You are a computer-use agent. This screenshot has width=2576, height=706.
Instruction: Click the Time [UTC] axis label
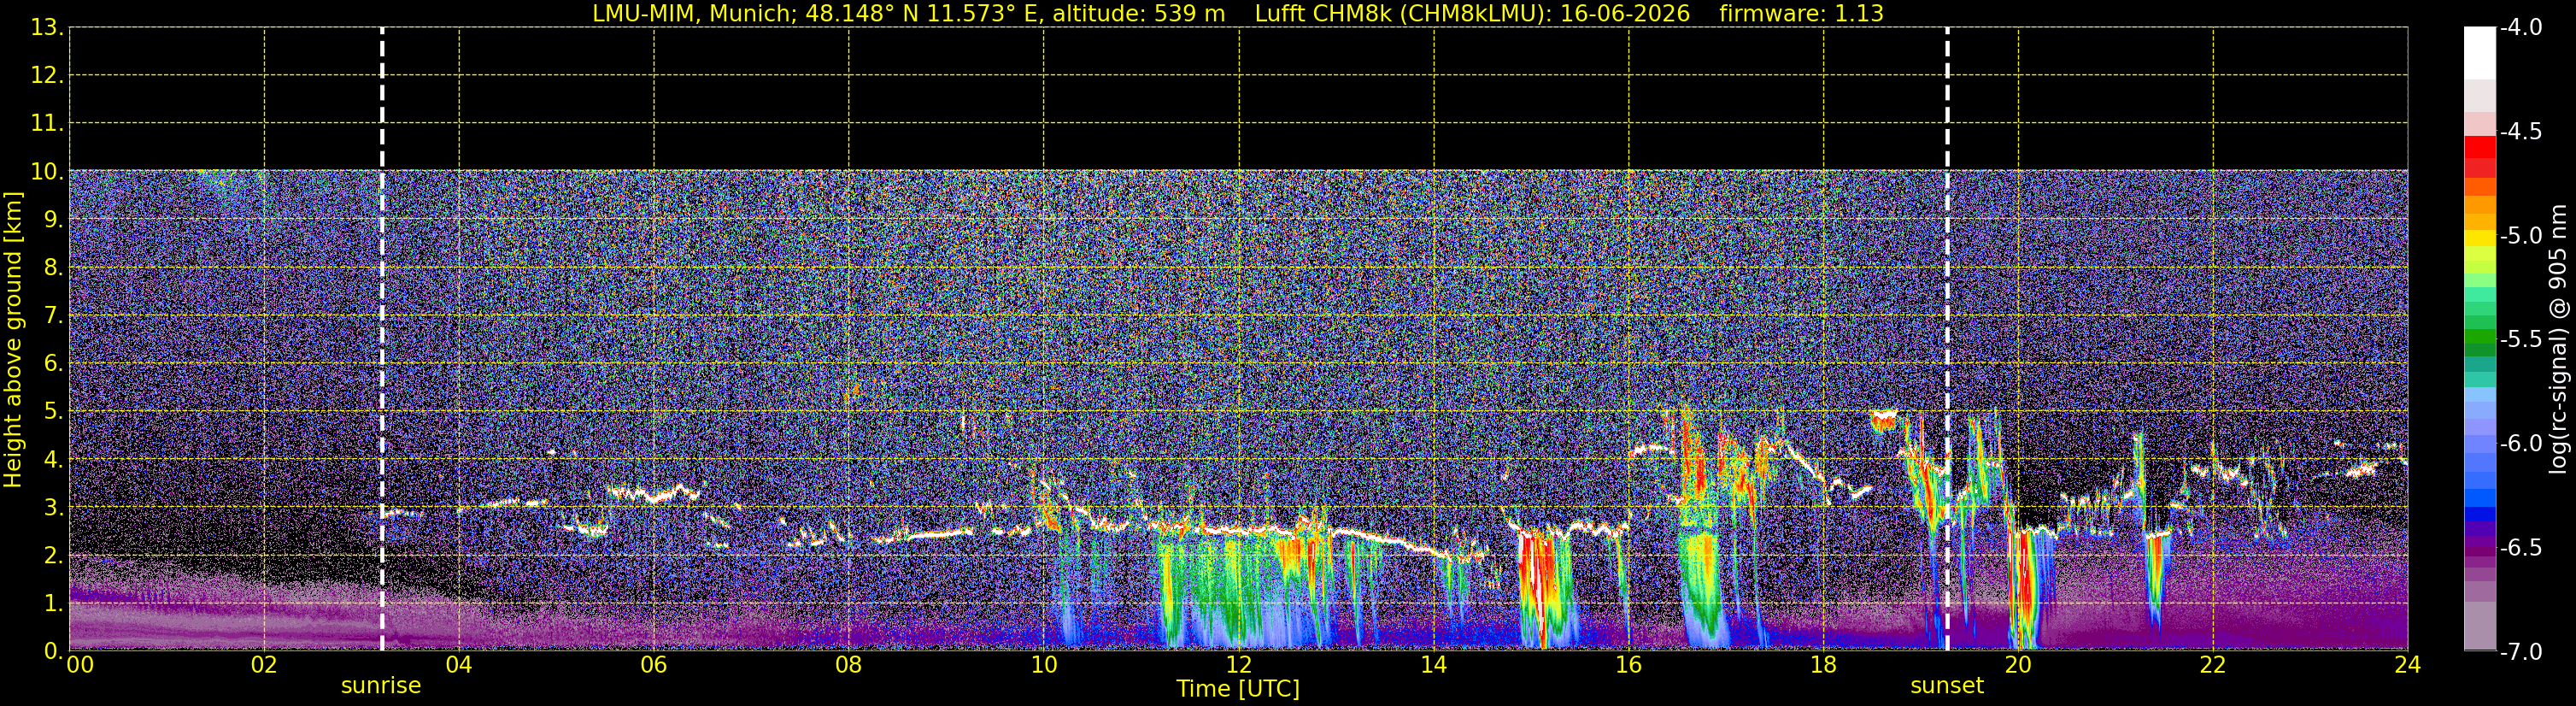coord(1238,689)
